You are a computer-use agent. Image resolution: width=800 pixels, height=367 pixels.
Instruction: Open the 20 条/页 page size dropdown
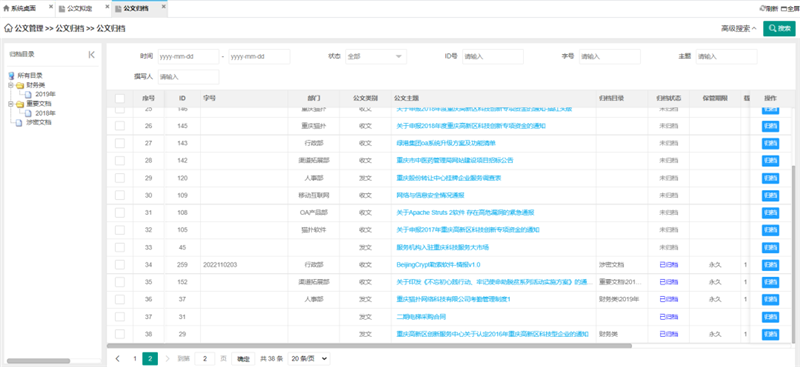pyautogui.click(x=309, y=359)
